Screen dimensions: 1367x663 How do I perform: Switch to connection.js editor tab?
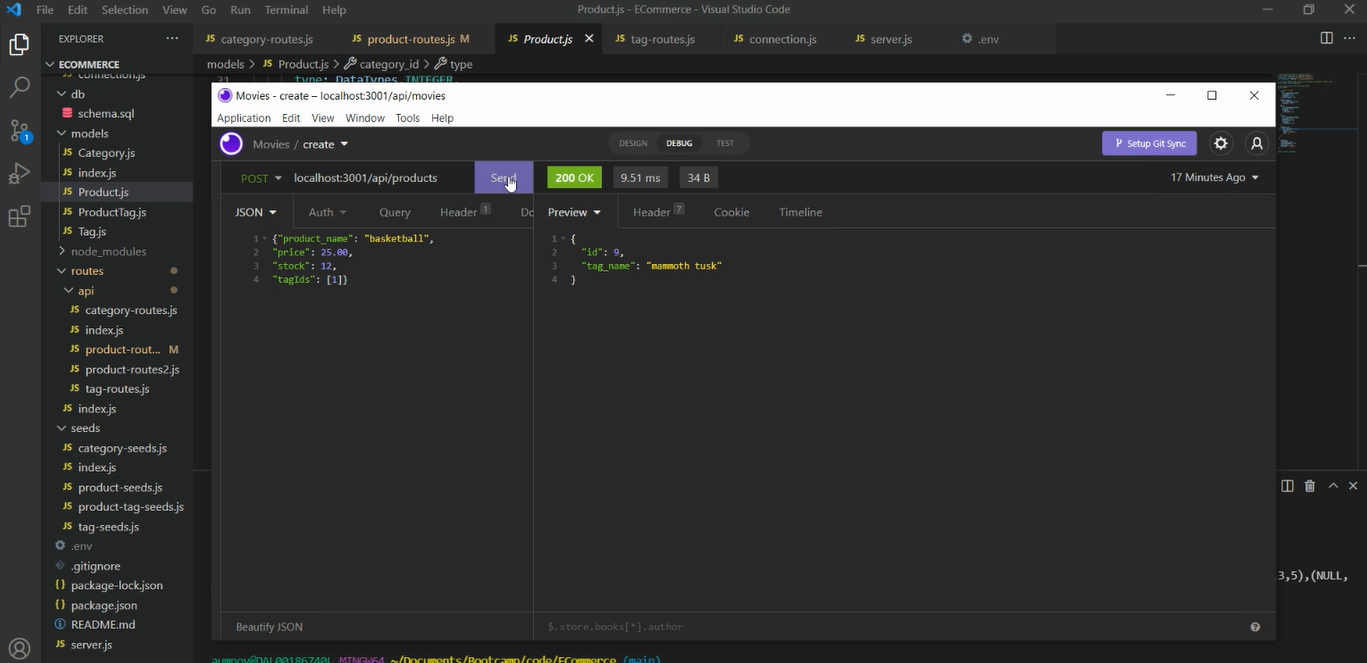click(x=775, y=39)
